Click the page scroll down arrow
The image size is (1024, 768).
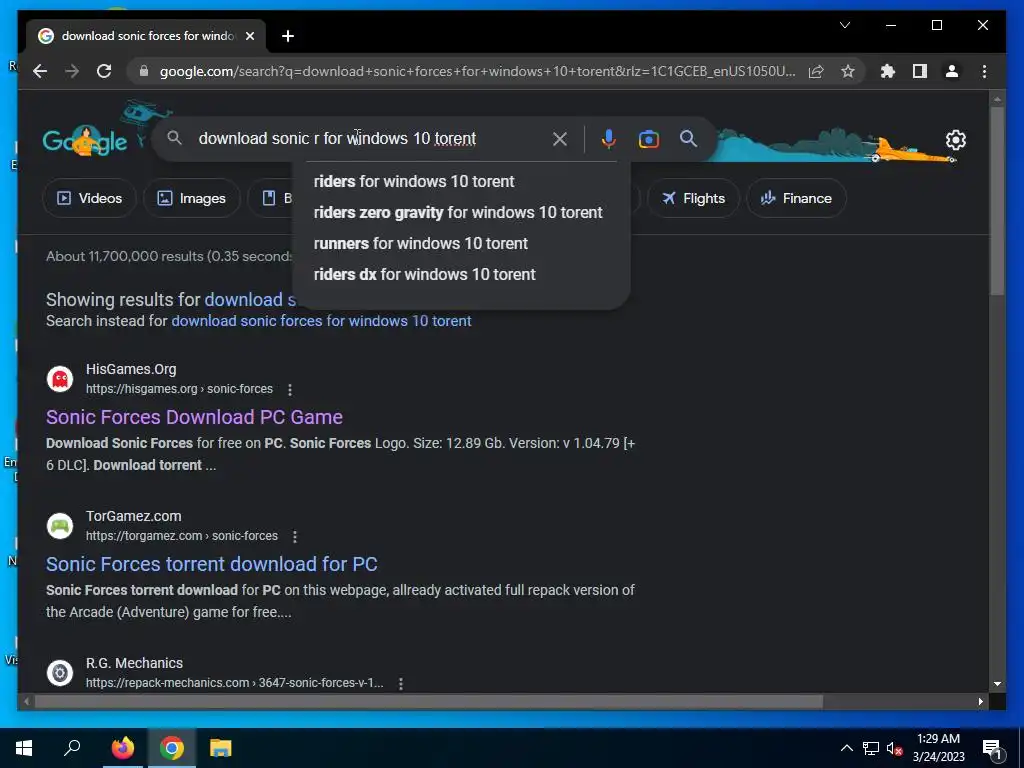tap(997, 684)
